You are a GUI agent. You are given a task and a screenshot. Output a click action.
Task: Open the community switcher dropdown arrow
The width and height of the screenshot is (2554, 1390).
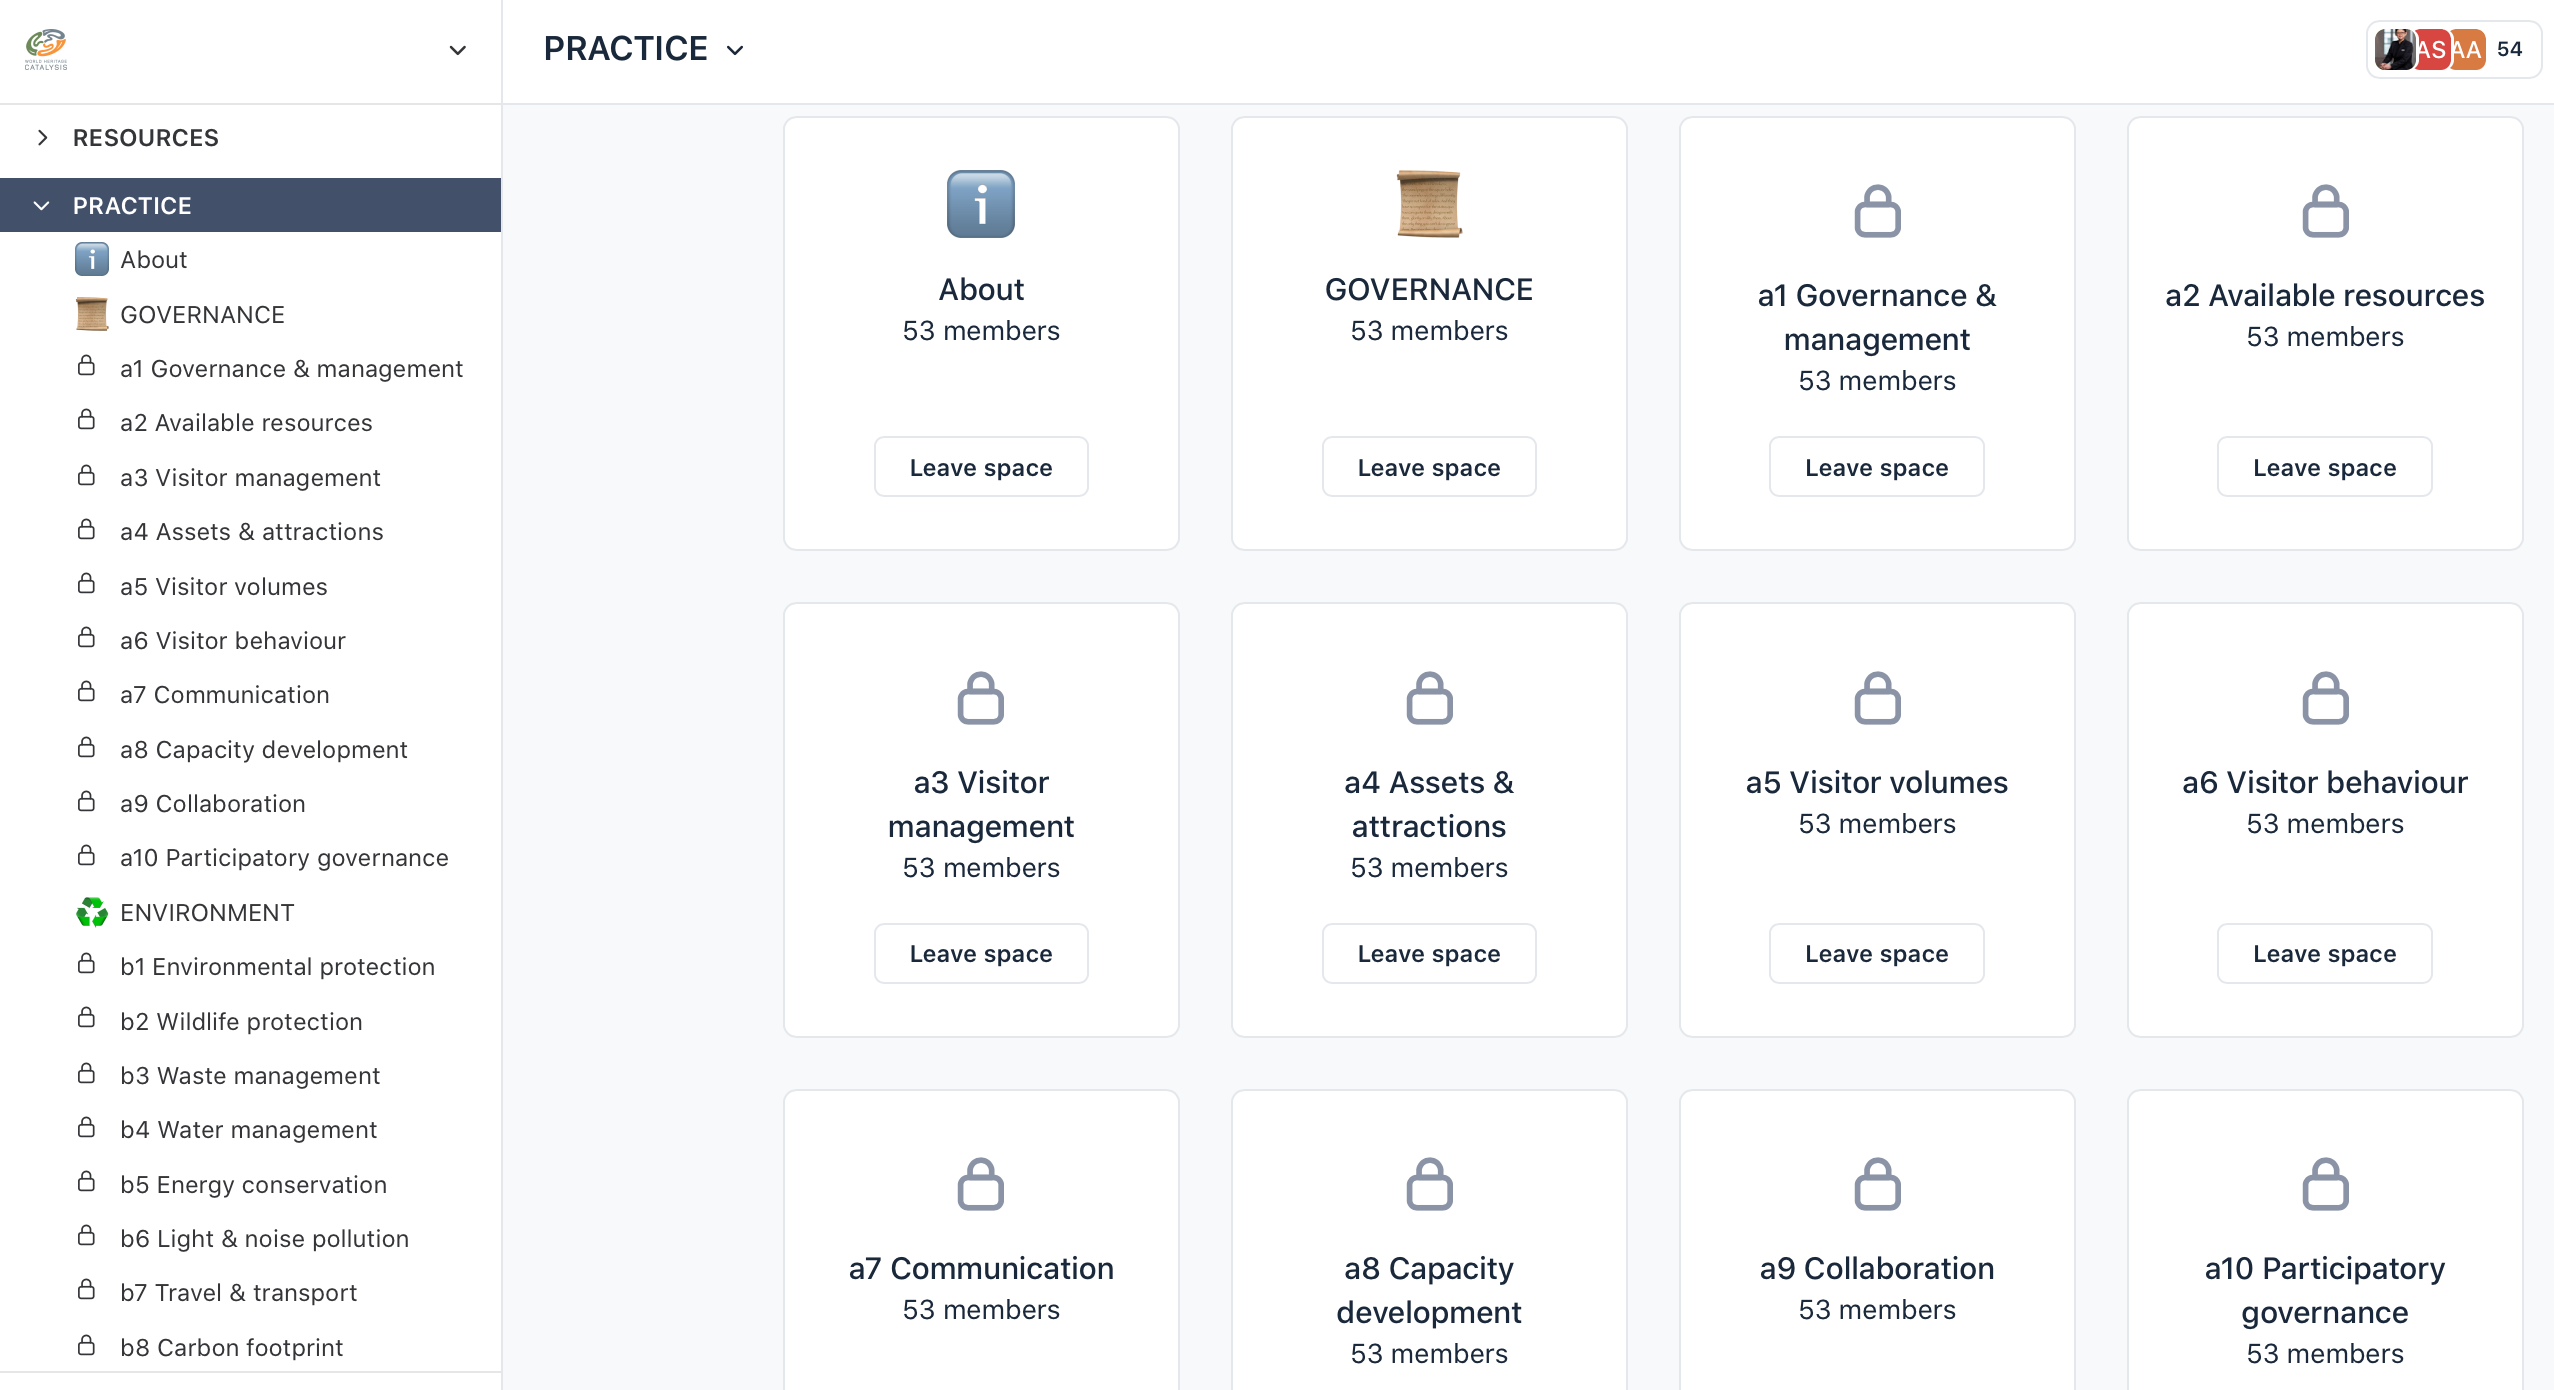457,50
